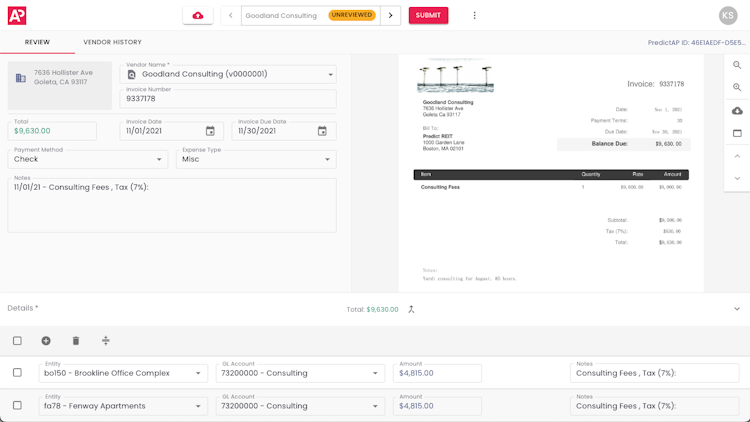Download the invoice with the cloud icon
This screenshot has width=750, height=422.
(x=737, y=110)
